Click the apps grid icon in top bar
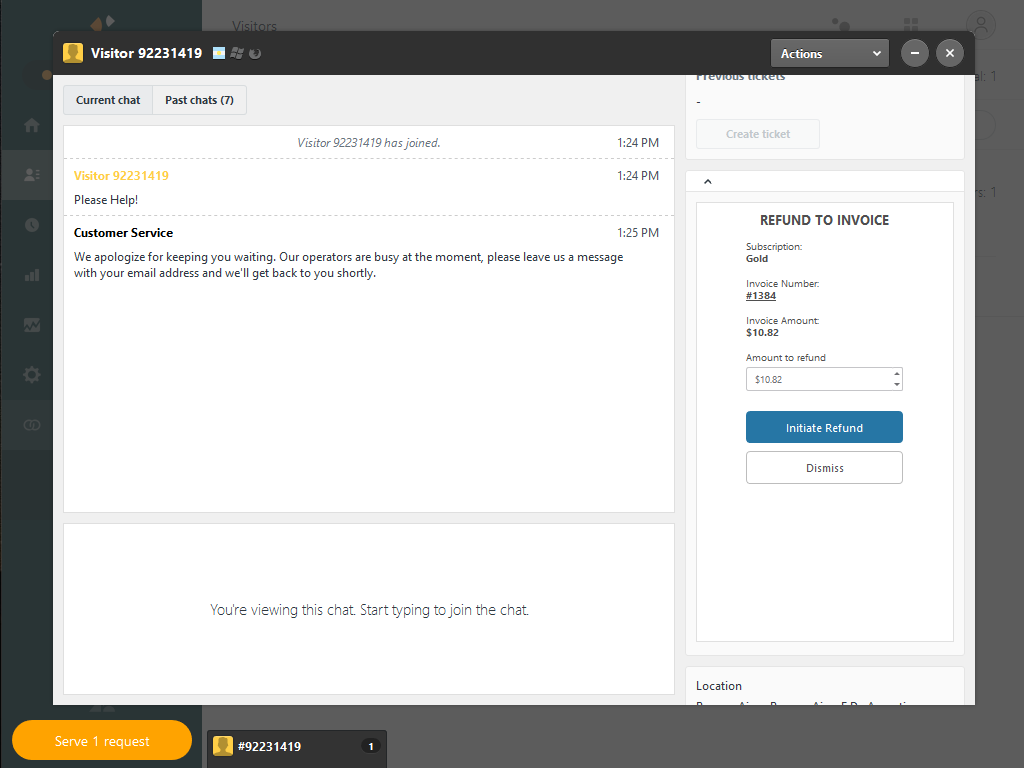 click(910, 25)
